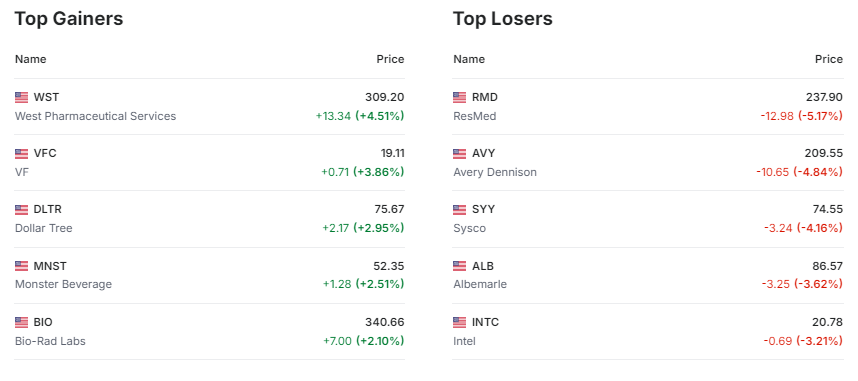The image size is (858, 381).
Task: Open Monster Beverage stock details
Action: tap(63, 284)
